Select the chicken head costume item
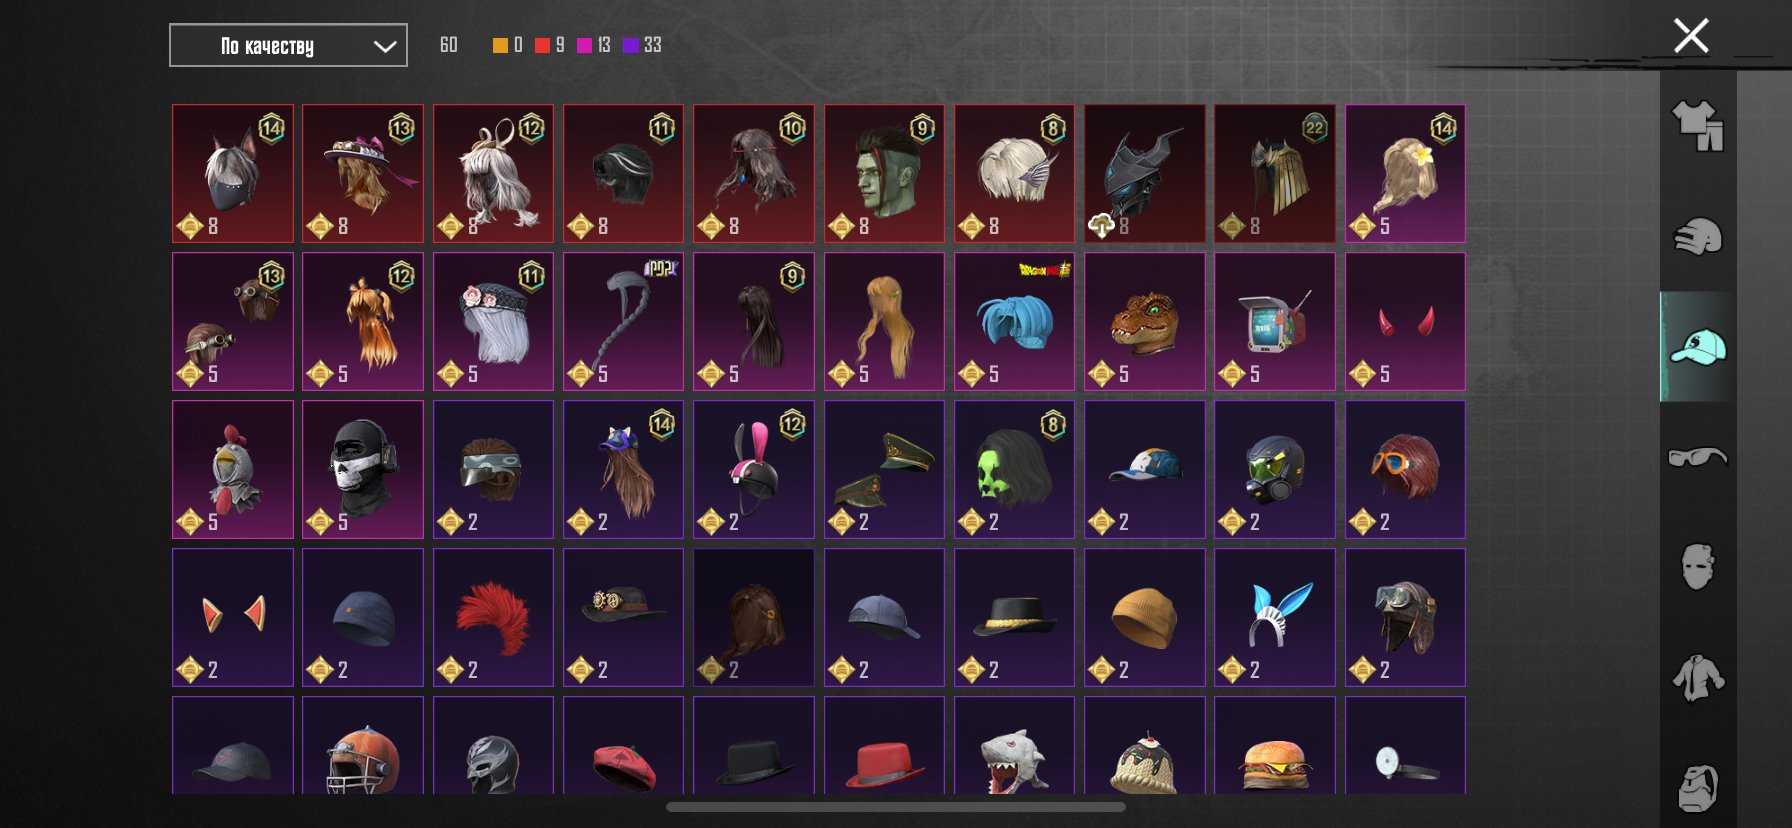Screen dimensions: 1792x828 [x=233, y=470]
